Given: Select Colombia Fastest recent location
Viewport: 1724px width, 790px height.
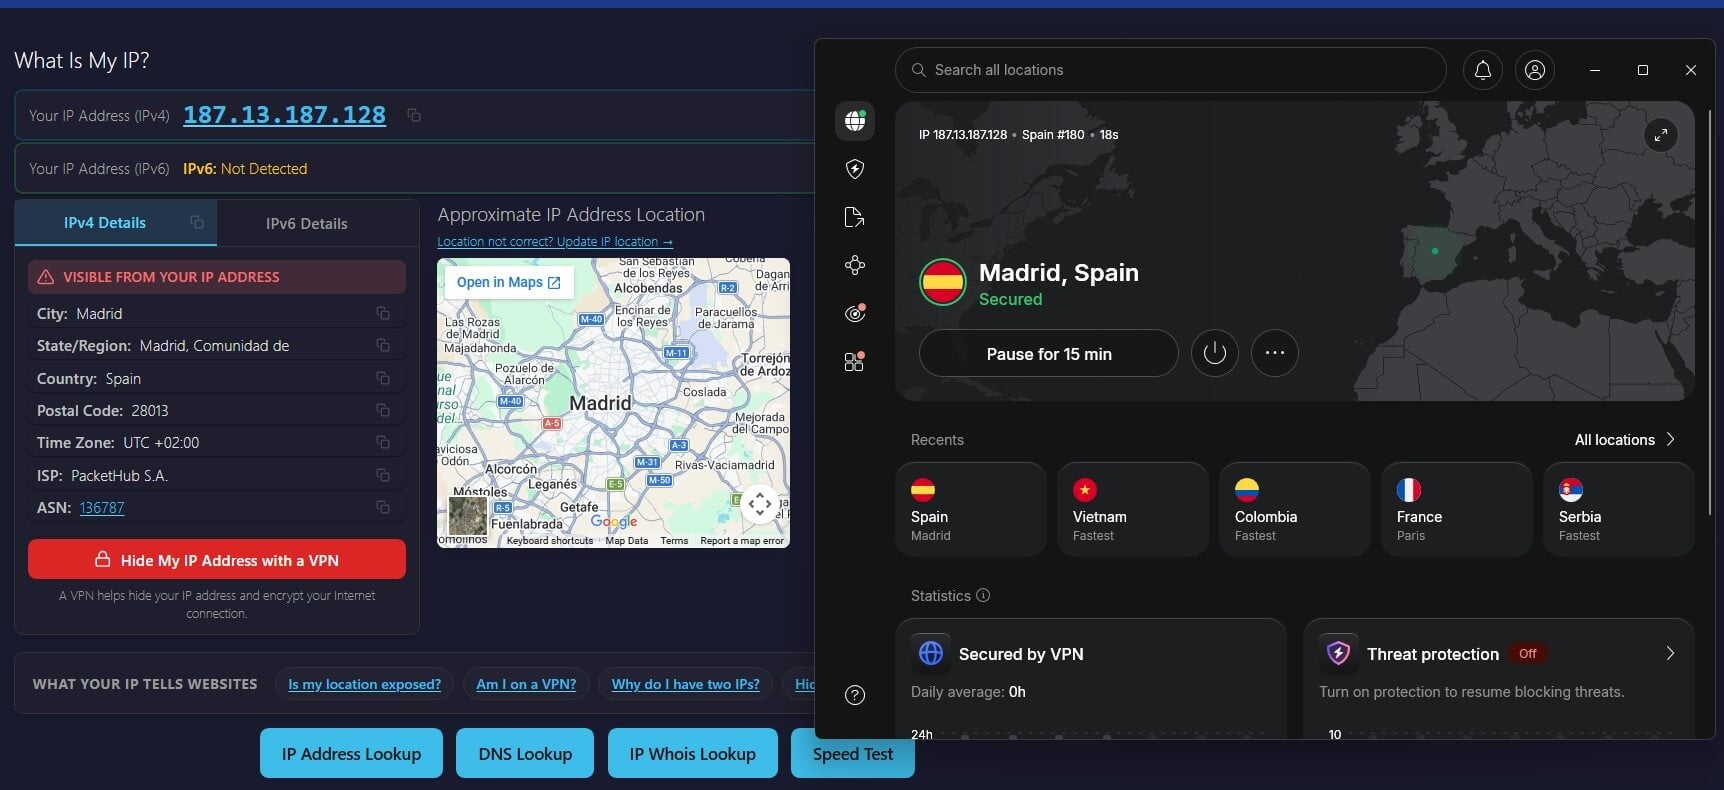Looking at the screenshot, I should (x=1295, y=509).
